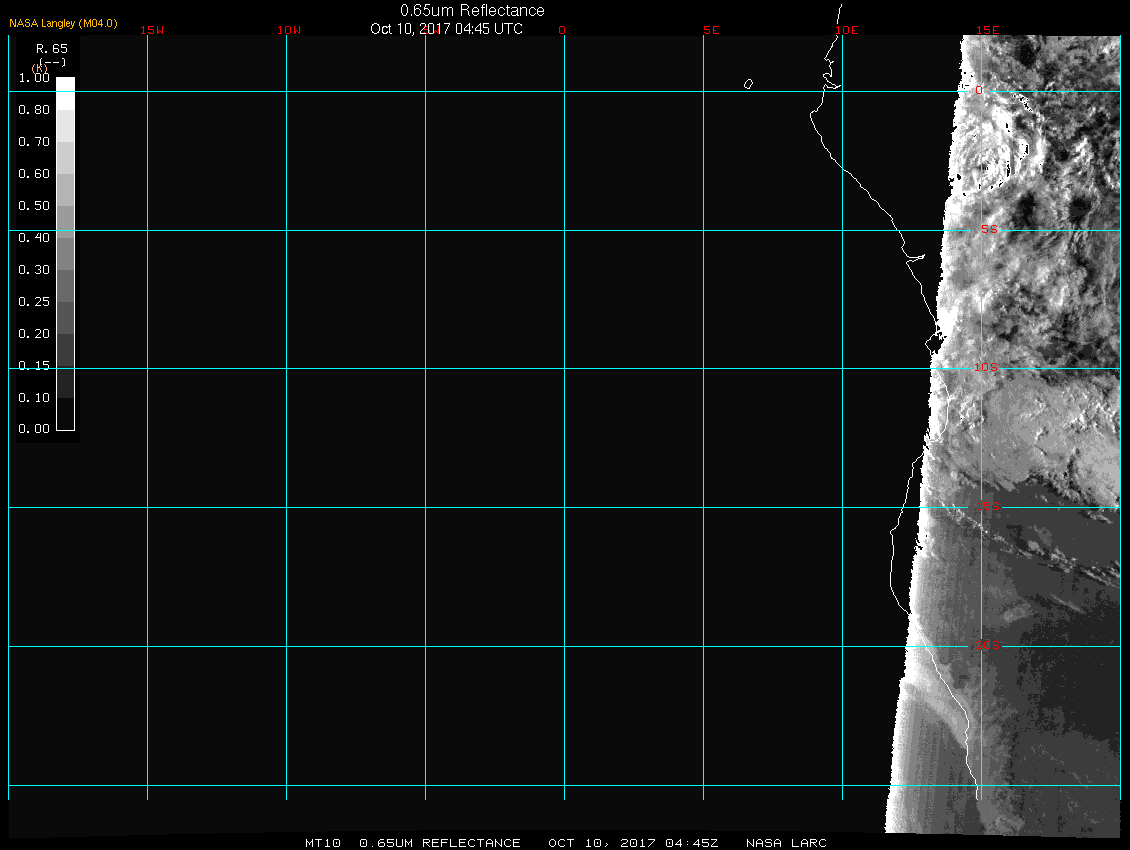Screen dimensions: 1130x850
Task: Click the "0.65um Reflectance" title text
Action: [x=472, y=11]
